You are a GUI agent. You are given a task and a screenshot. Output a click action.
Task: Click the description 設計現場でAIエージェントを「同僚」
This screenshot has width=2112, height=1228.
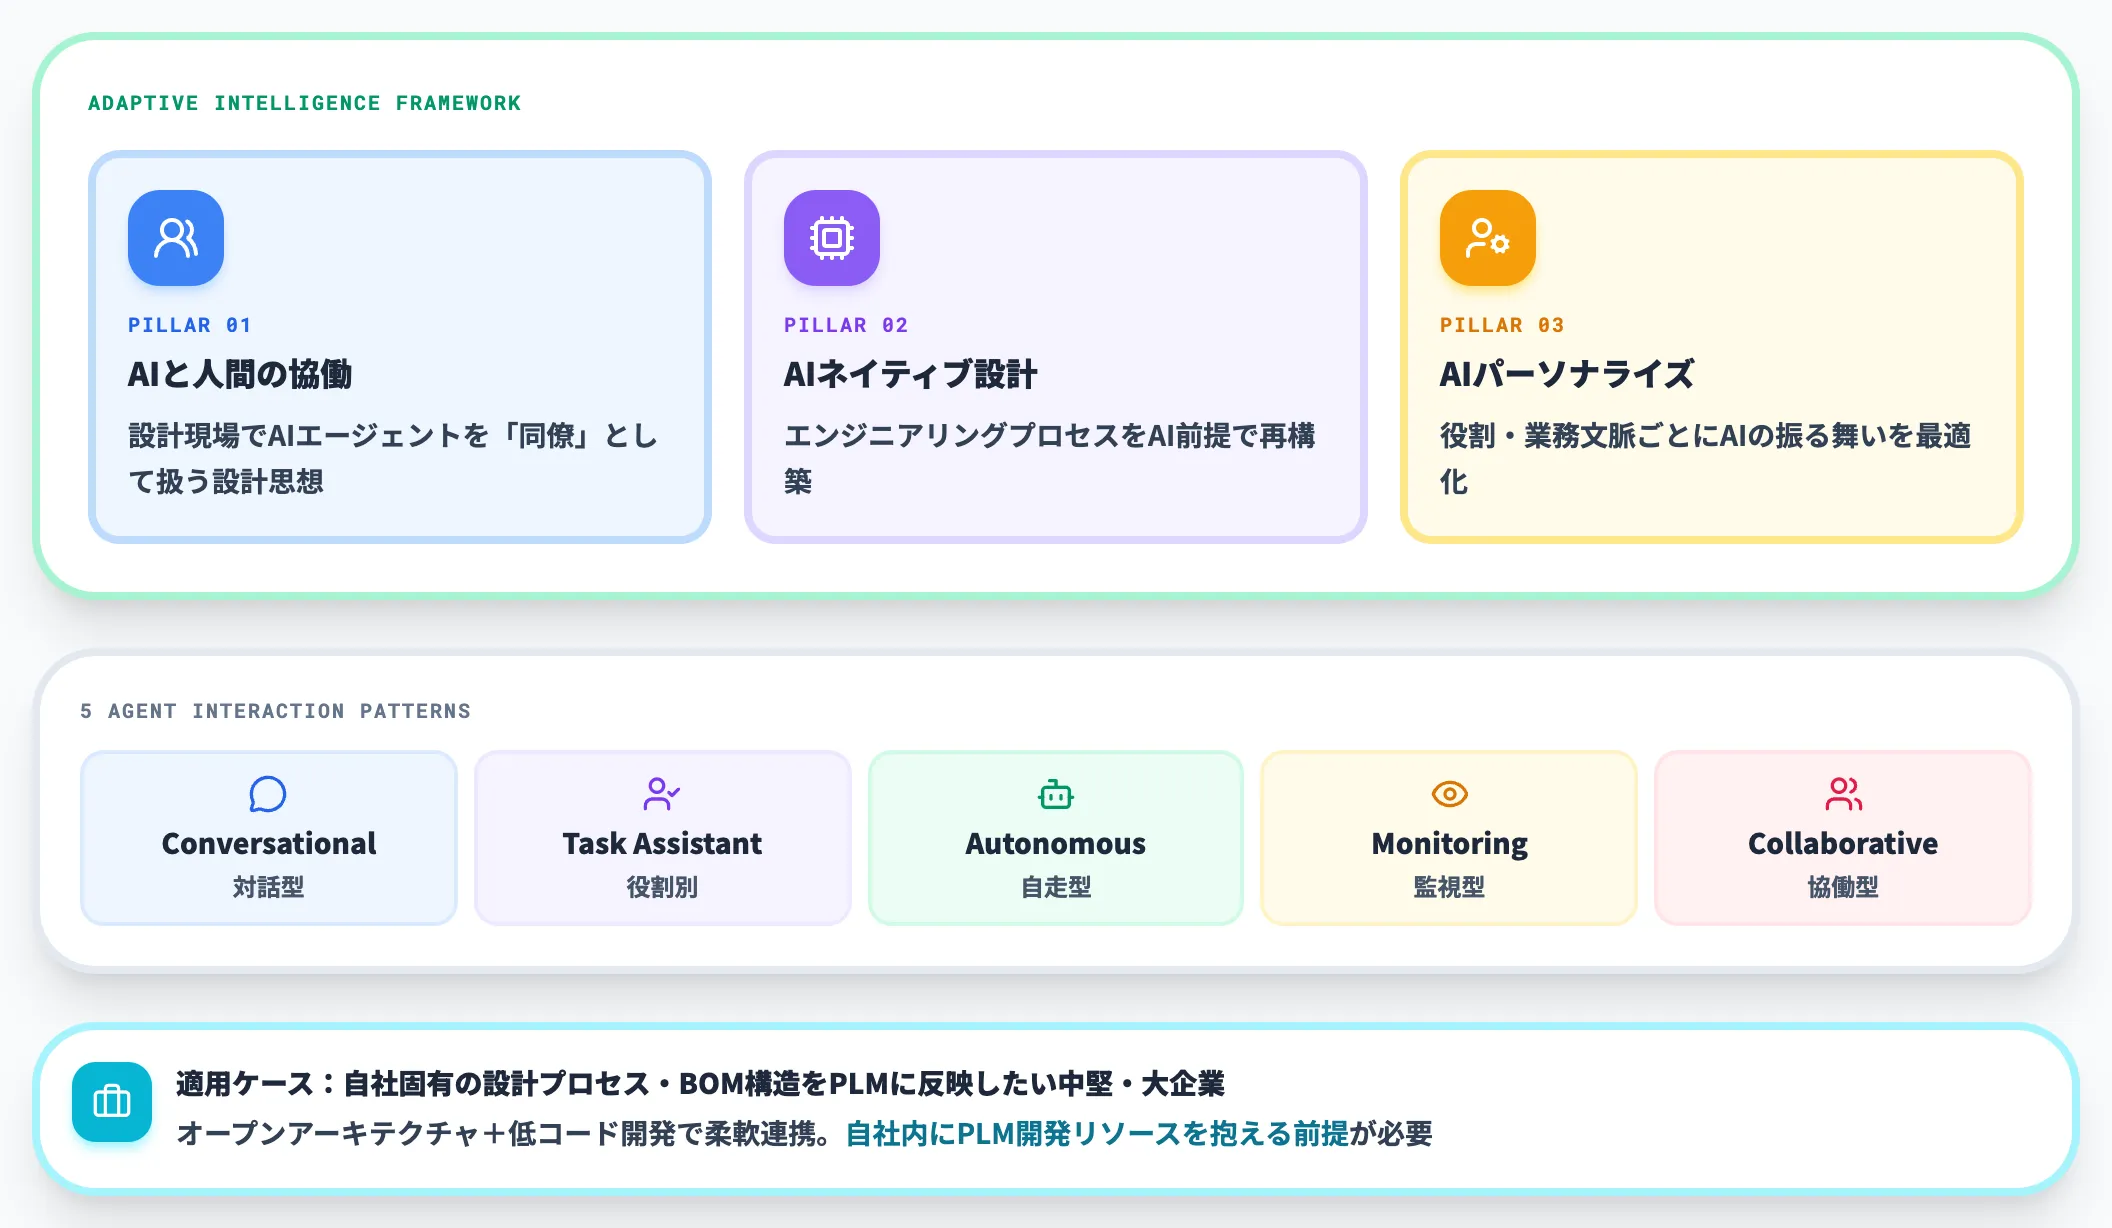point(393,458)
